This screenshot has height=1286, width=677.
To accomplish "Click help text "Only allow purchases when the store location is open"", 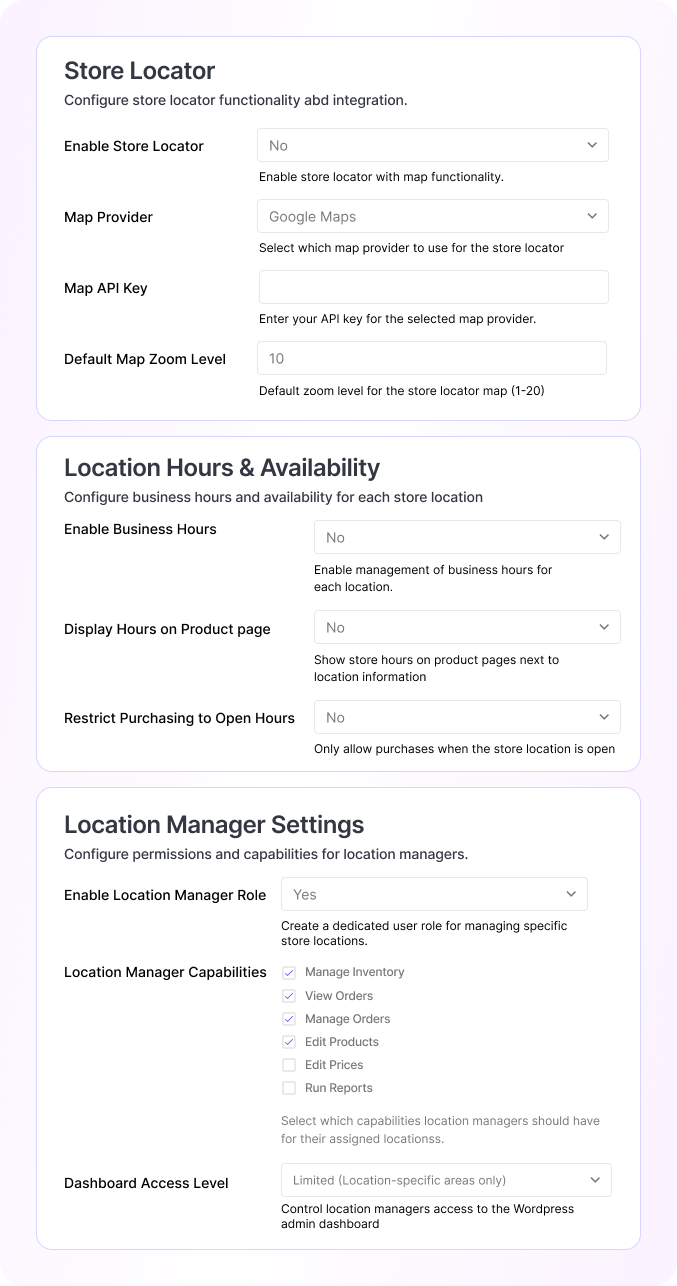I will [x=465, y=749].
